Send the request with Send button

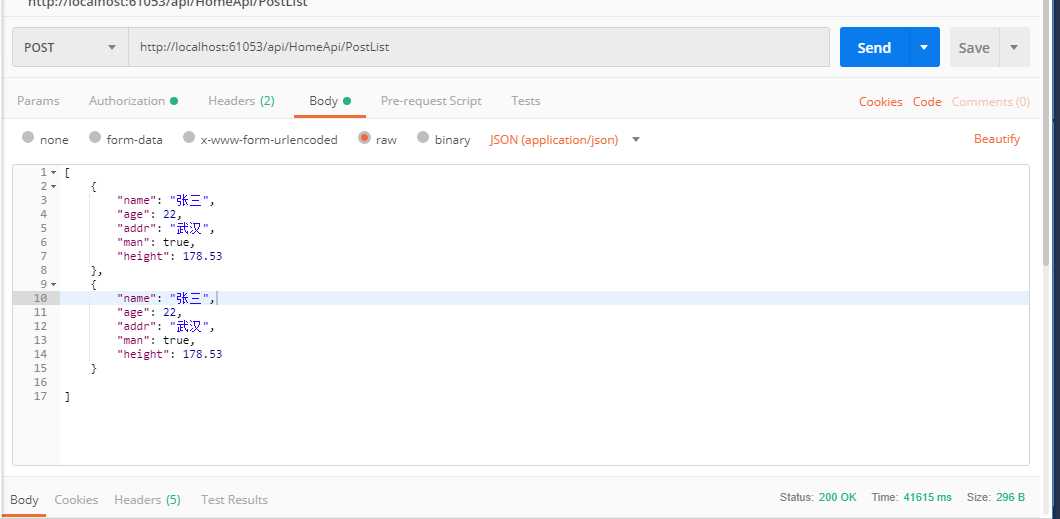coord(874,47)
